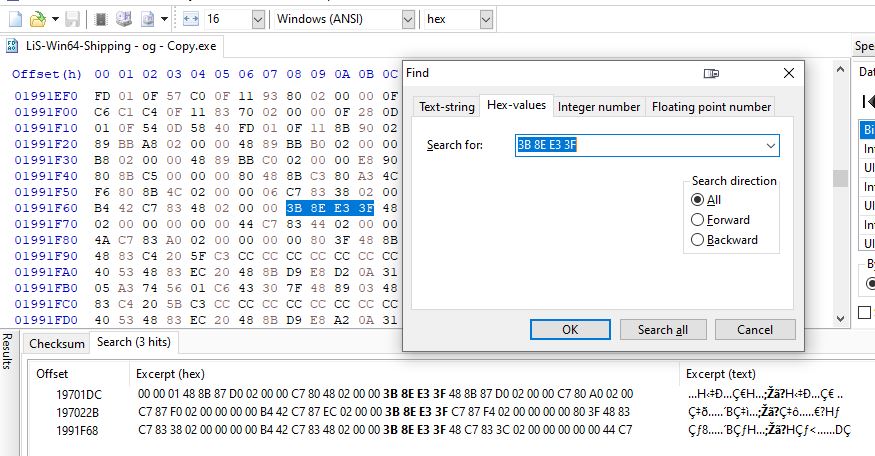Click the hex editor vertical scrollbar thumb
Viewport: 875px width, 456px height.
[x=841, y=179]
